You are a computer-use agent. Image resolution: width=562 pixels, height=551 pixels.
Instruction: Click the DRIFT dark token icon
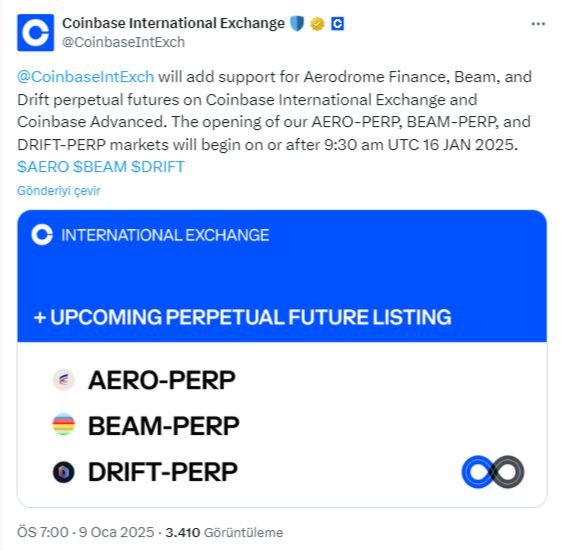tap(64, 472)
